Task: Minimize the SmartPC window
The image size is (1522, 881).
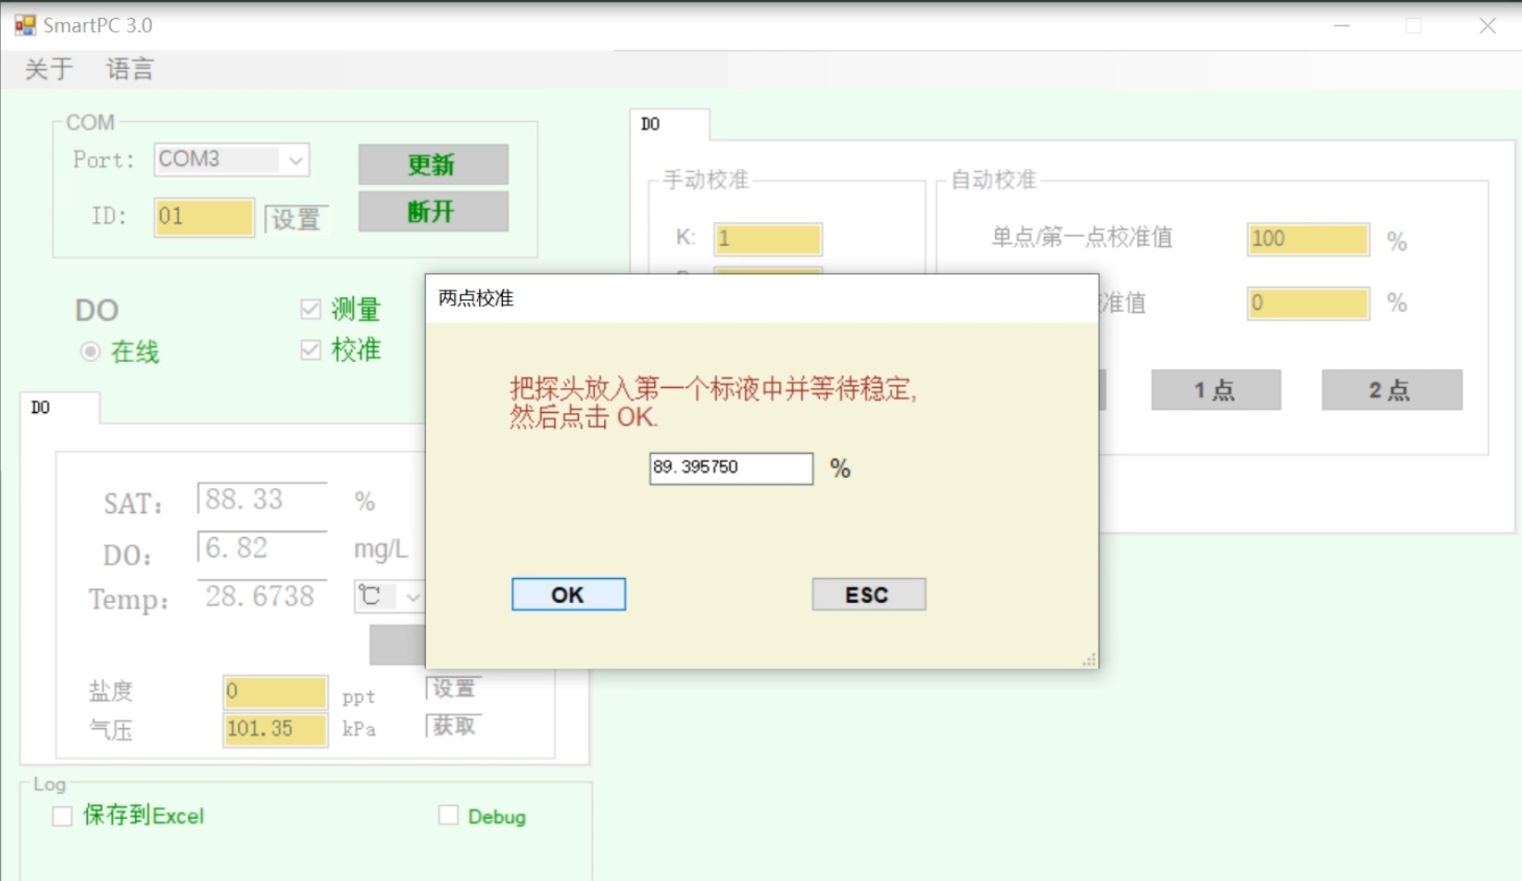Action: coord(1342,26)
